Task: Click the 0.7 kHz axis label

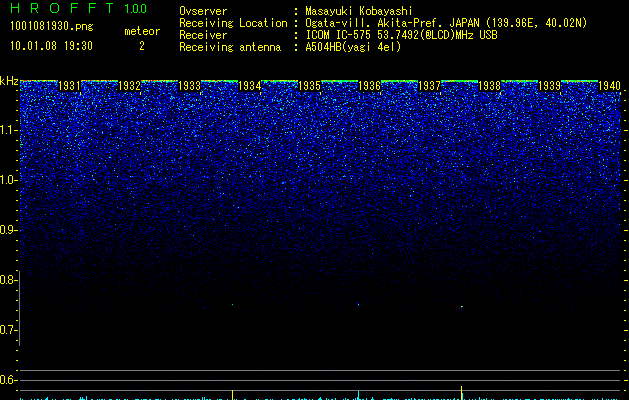Action: coord(8,330)
